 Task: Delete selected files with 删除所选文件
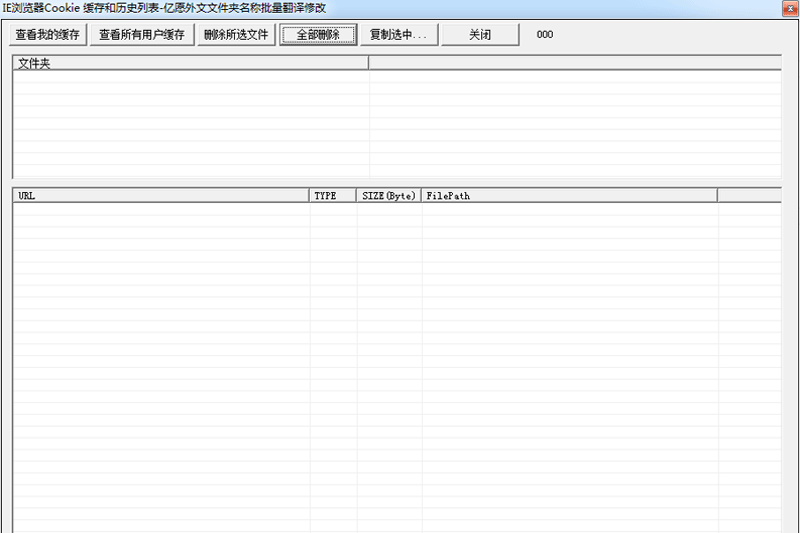(x=236, y=35)
